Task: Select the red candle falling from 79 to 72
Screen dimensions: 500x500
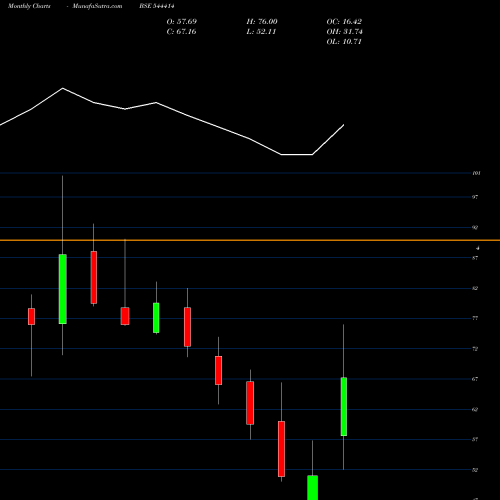Action: click(x=187, y=327)
